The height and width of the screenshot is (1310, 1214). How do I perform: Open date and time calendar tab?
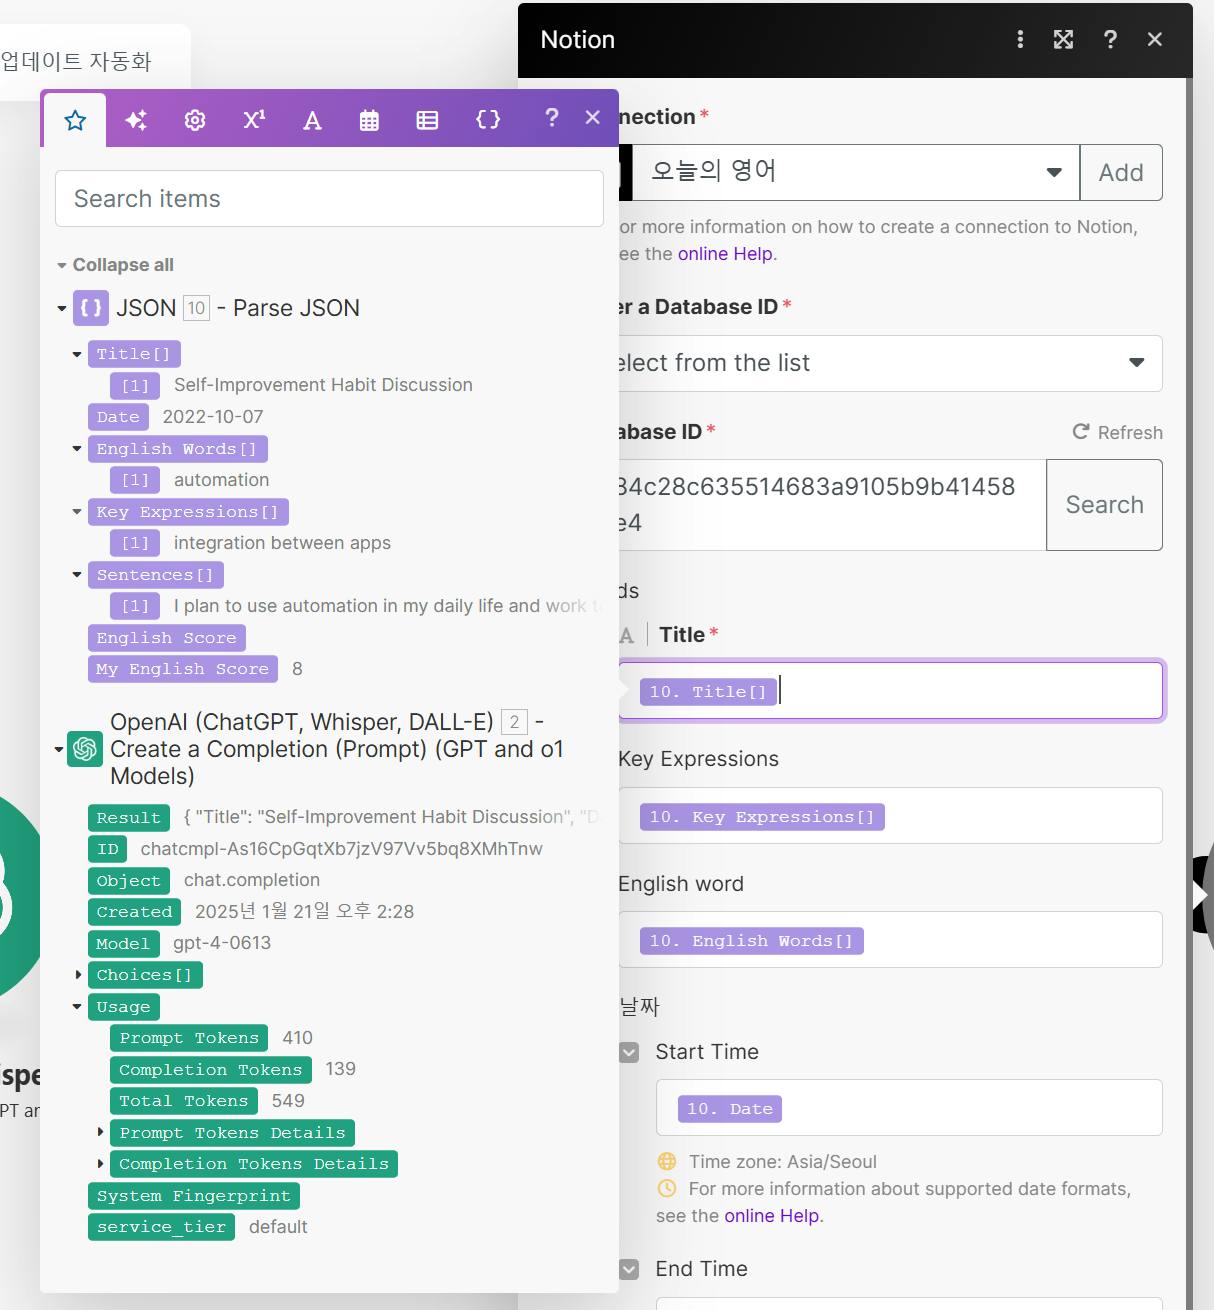pos(369,120)
